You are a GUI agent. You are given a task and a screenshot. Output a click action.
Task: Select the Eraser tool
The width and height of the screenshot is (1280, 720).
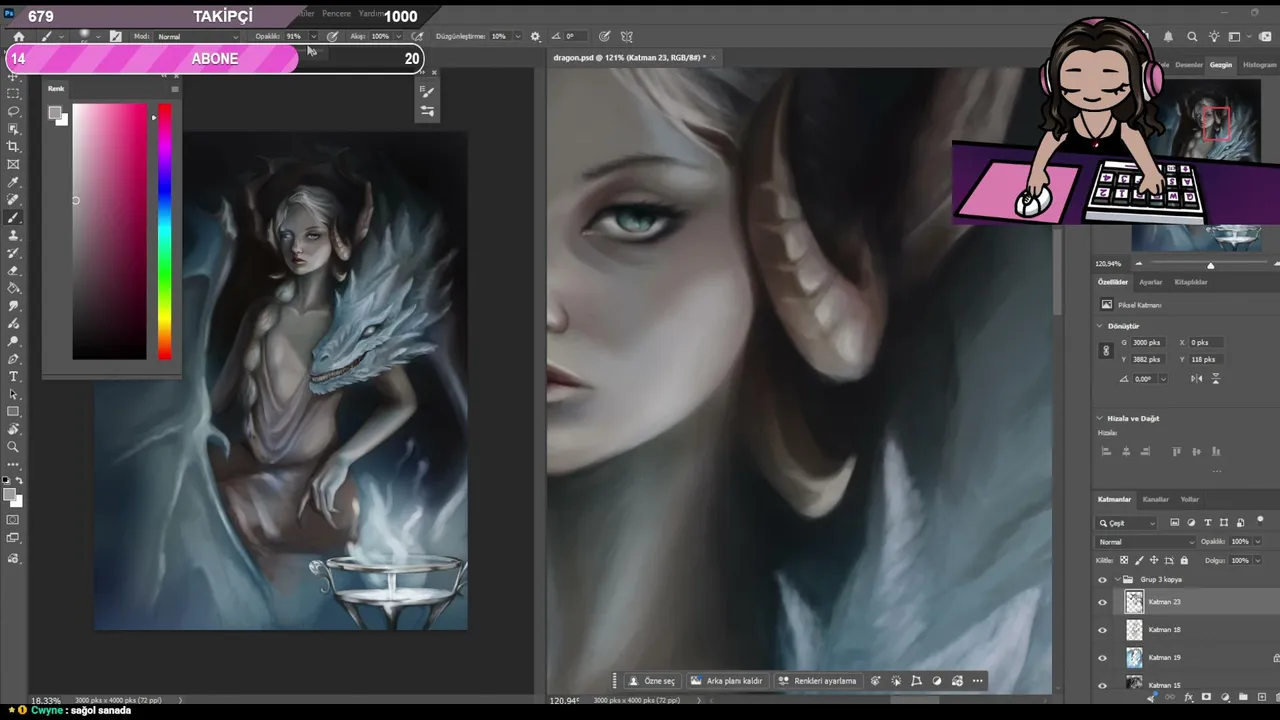click(13, 271)
